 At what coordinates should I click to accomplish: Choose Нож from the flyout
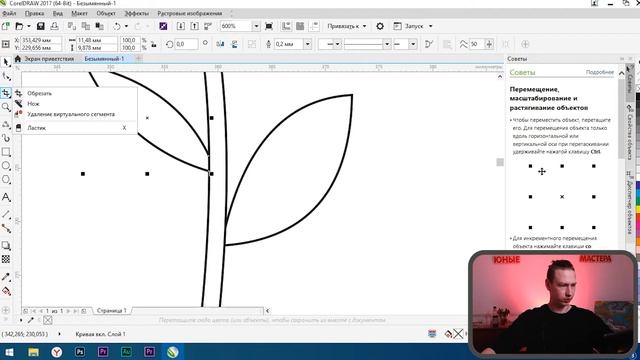click(x=75, y=104)
